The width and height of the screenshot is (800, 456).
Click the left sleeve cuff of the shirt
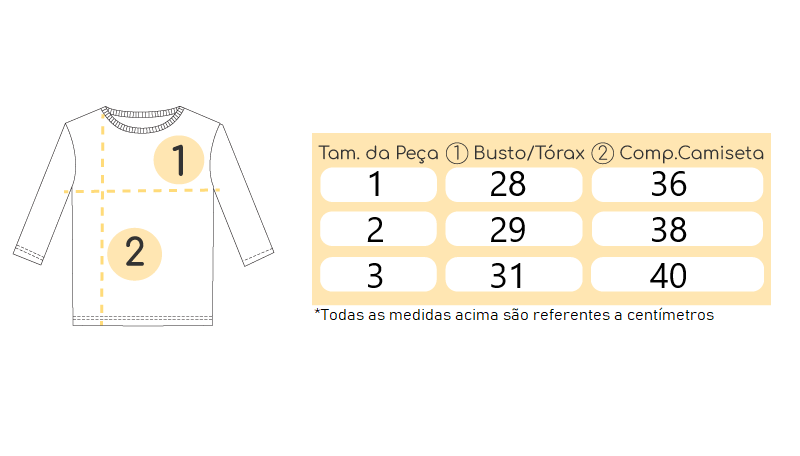point(28,255)
